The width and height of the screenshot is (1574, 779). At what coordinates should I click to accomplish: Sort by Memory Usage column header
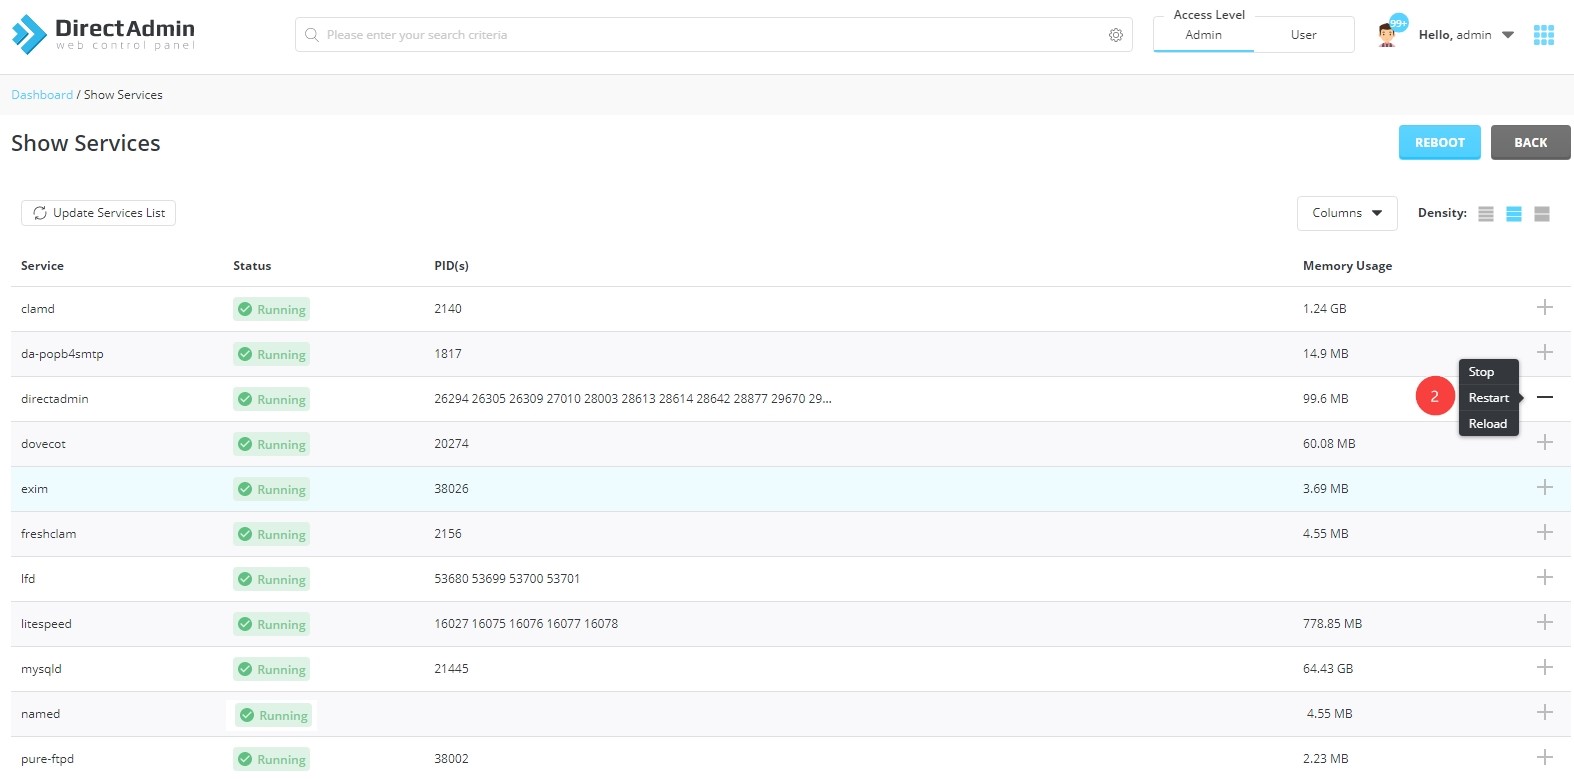point(1347,266)
